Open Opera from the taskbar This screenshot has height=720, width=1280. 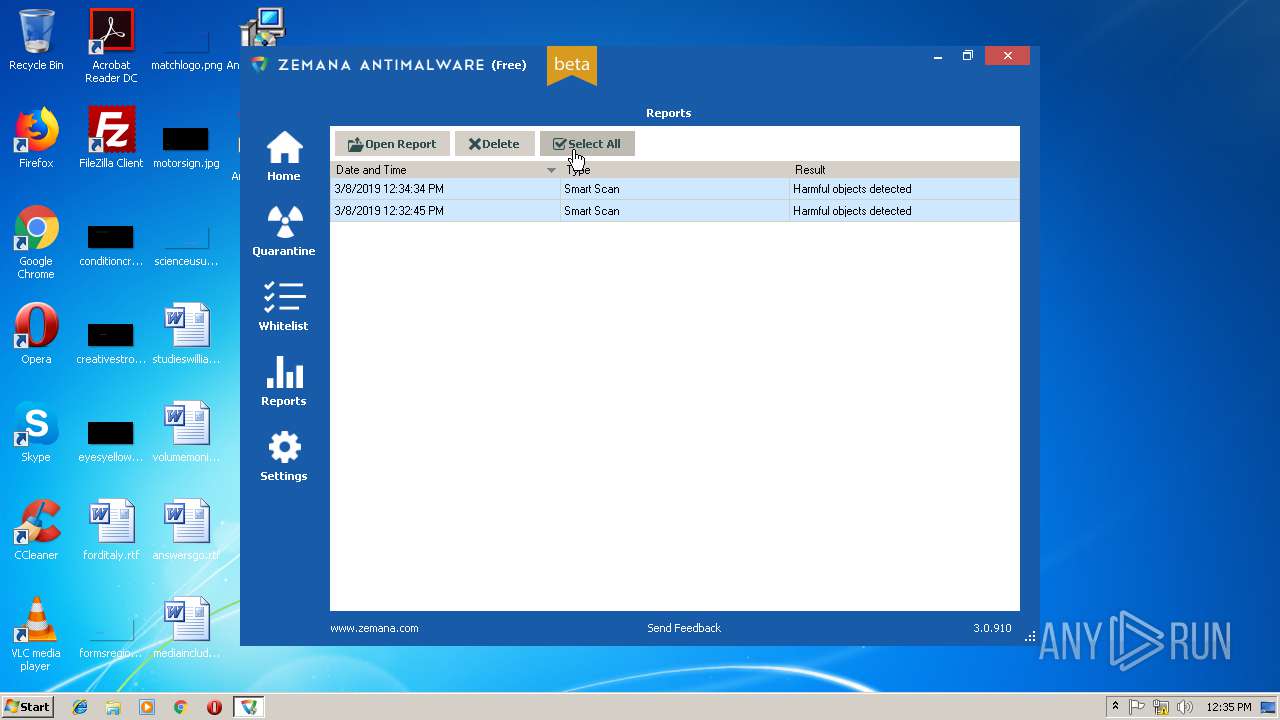click(214, 707)
